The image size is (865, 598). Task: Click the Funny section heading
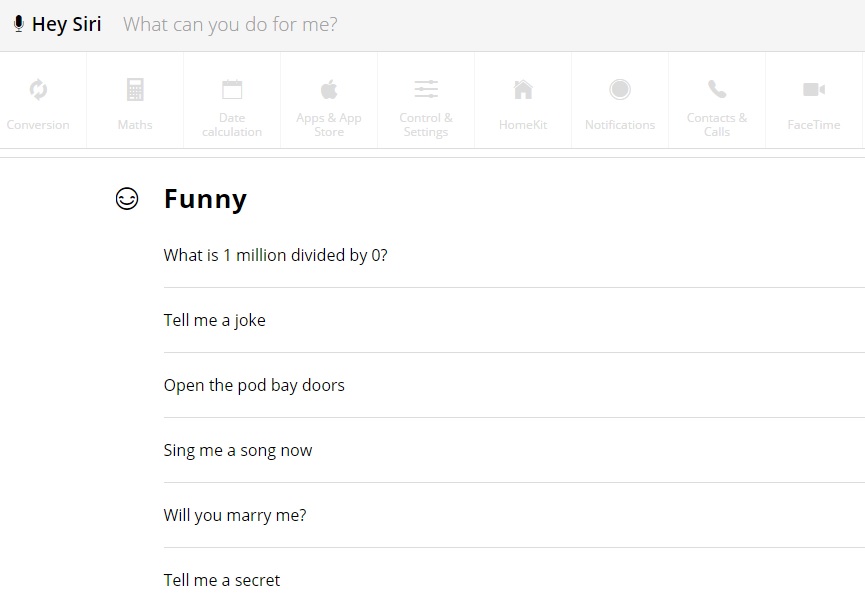(x=205, y=199)
